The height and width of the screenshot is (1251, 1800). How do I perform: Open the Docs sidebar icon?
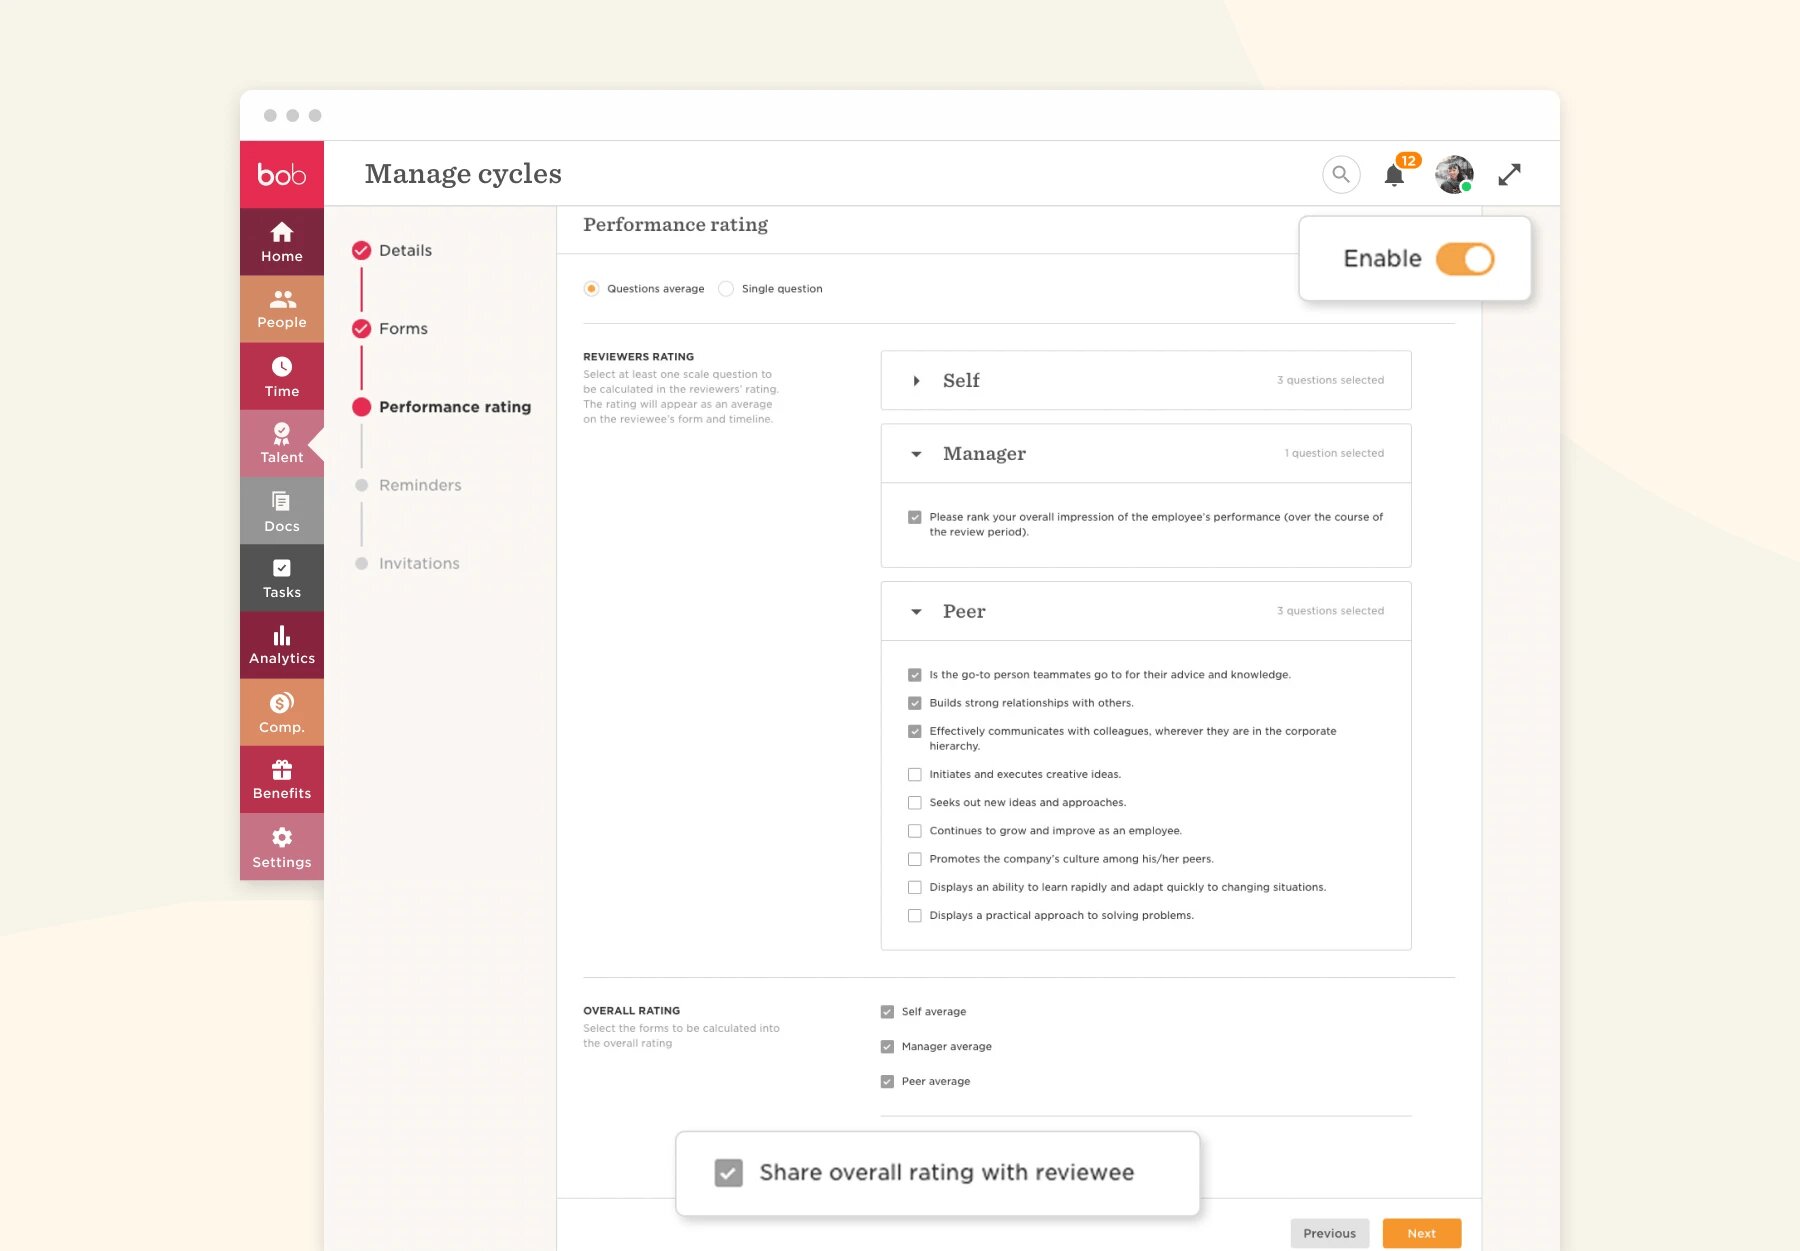pos(282,511)
